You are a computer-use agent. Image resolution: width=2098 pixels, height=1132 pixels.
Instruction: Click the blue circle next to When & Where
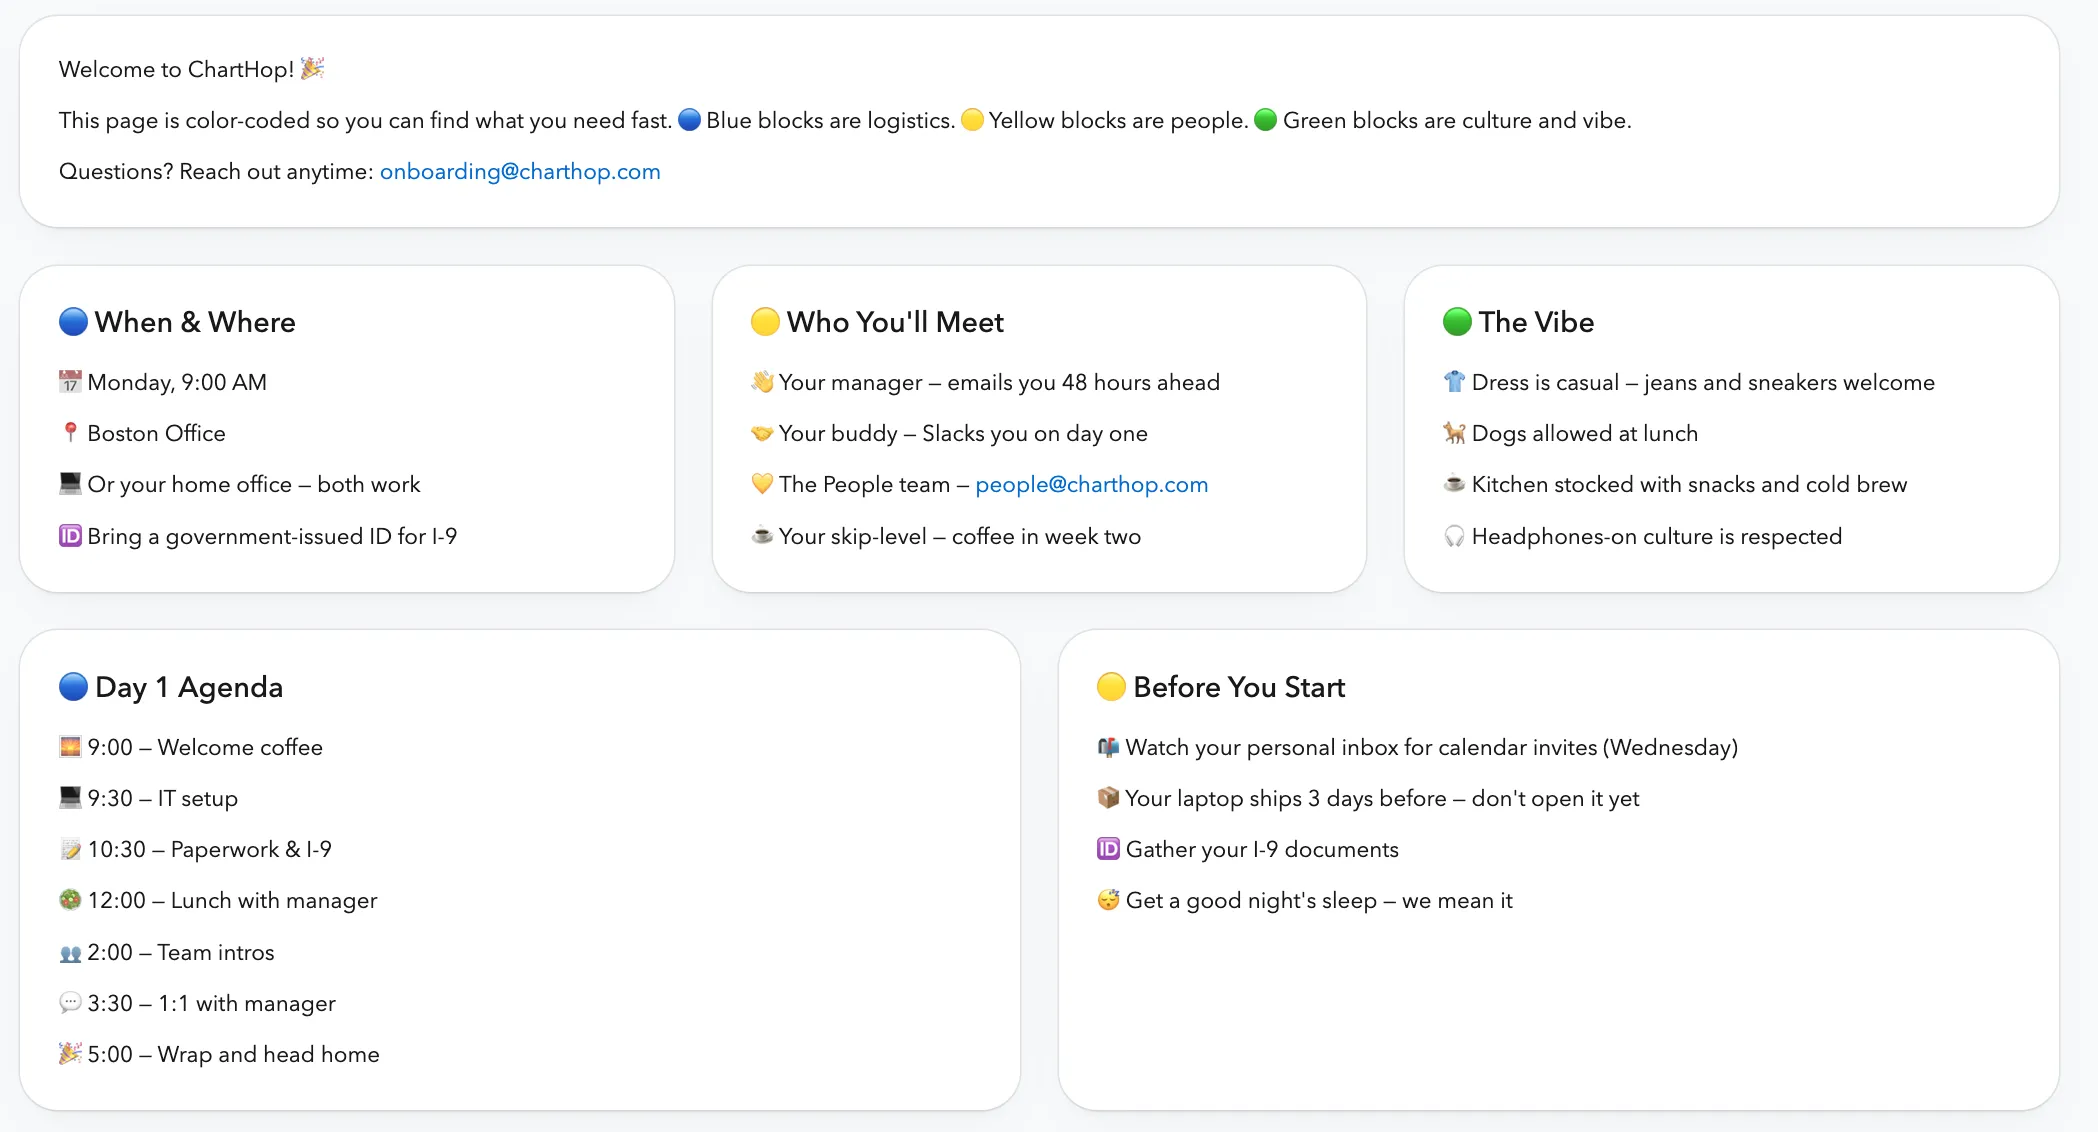[73, 321]
